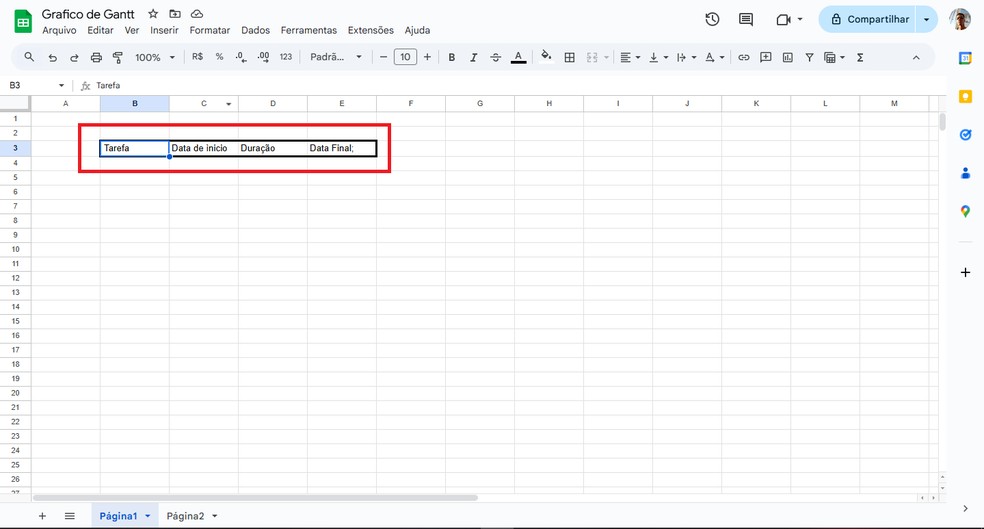
Task: Click the merge cells icon
Action: click(x=592, y=57)
